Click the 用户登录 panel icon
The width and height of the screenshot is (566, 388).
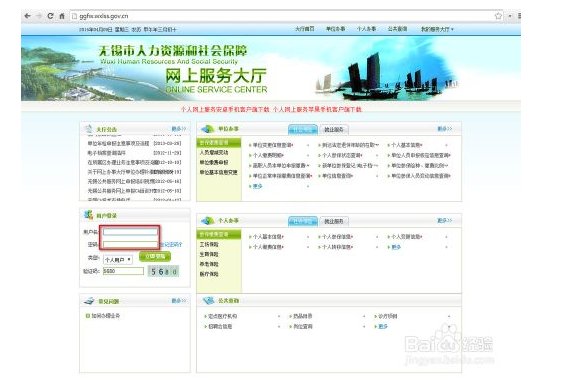[x=88, y=215]
